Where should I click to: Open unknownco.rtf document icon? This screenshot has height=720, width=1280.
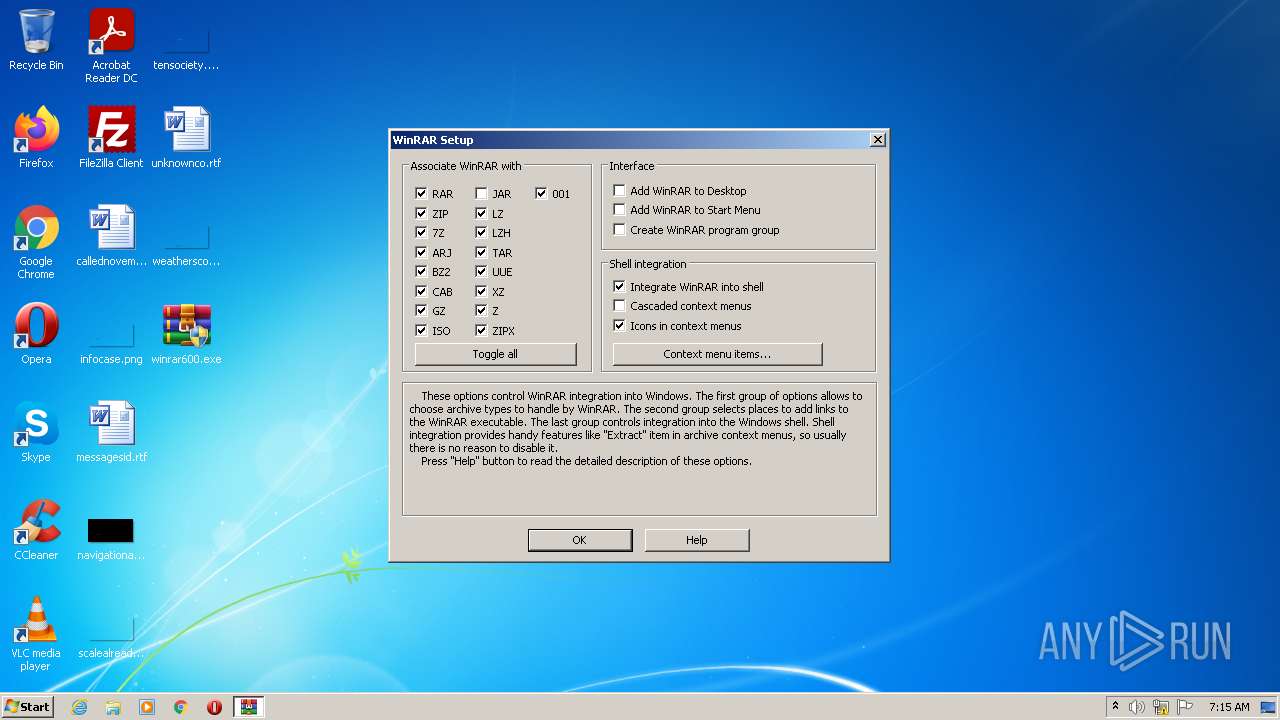[x=186, y=137]
